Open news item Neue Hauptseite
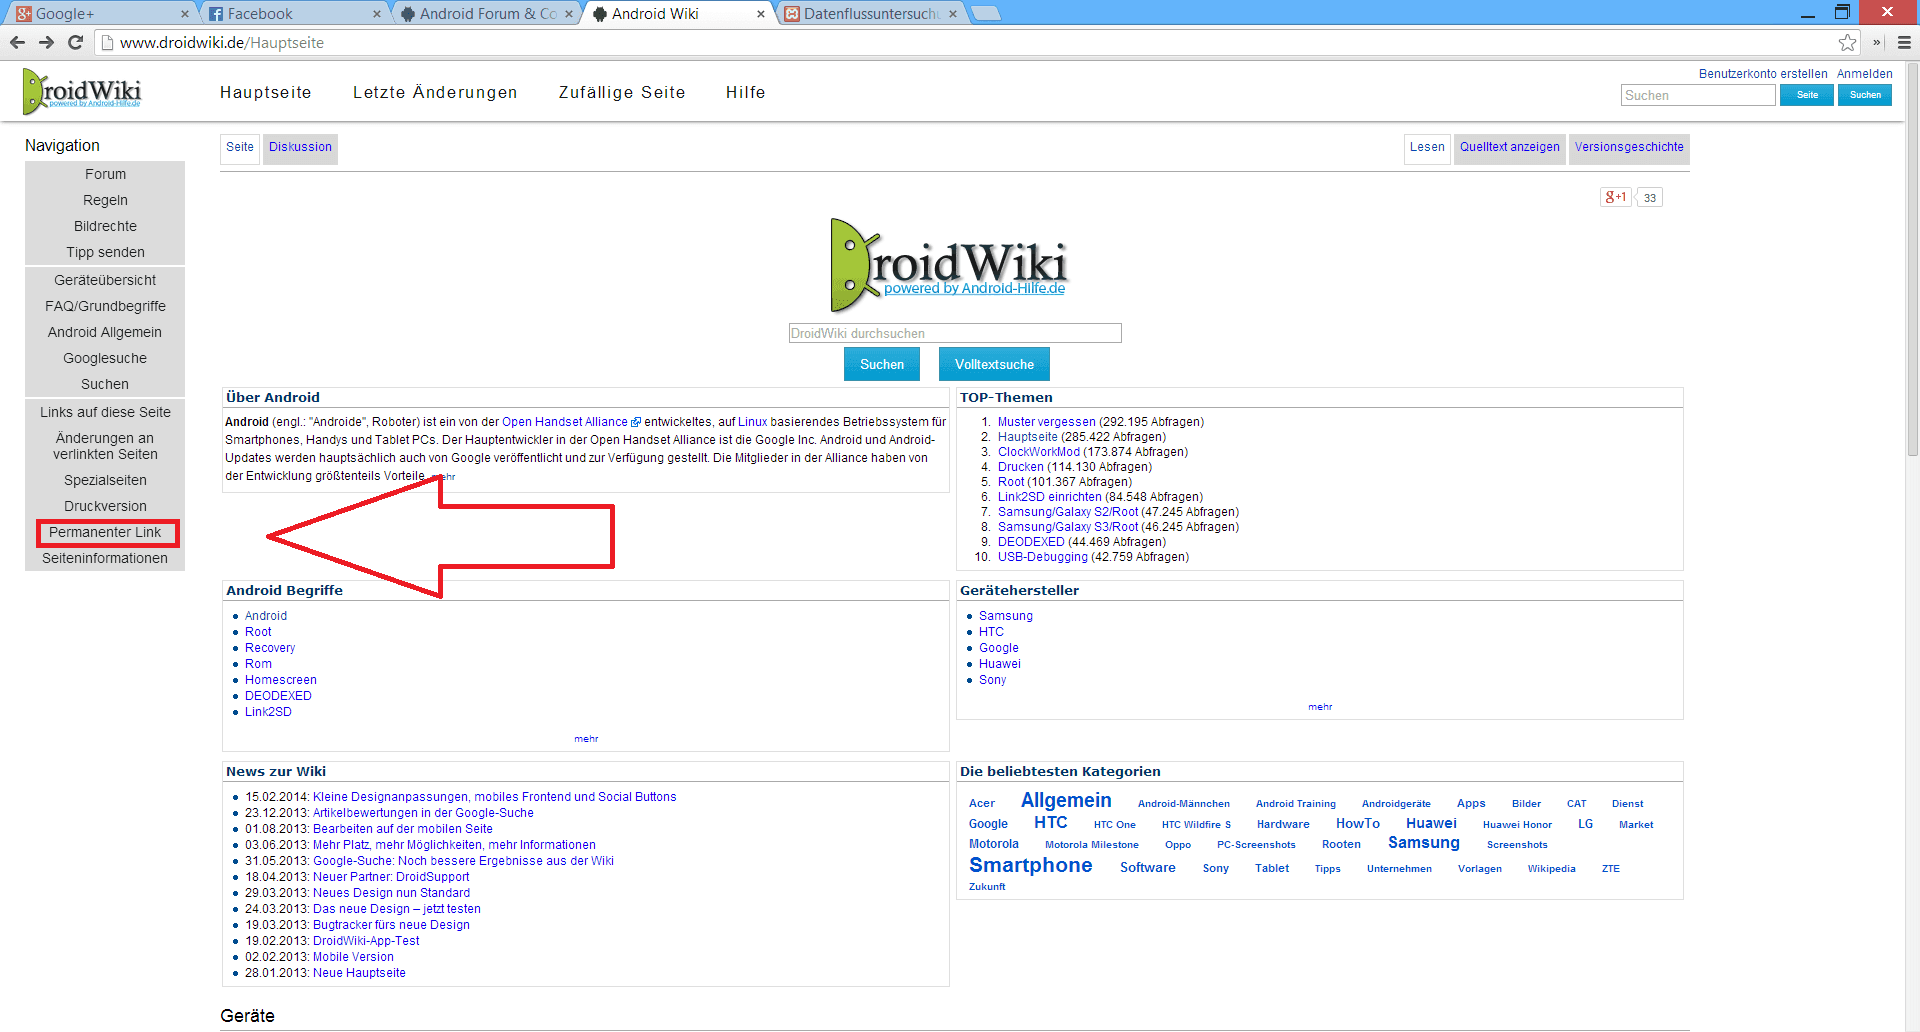This screenshot has width=1920, height=1032. (x=359, y=973)
